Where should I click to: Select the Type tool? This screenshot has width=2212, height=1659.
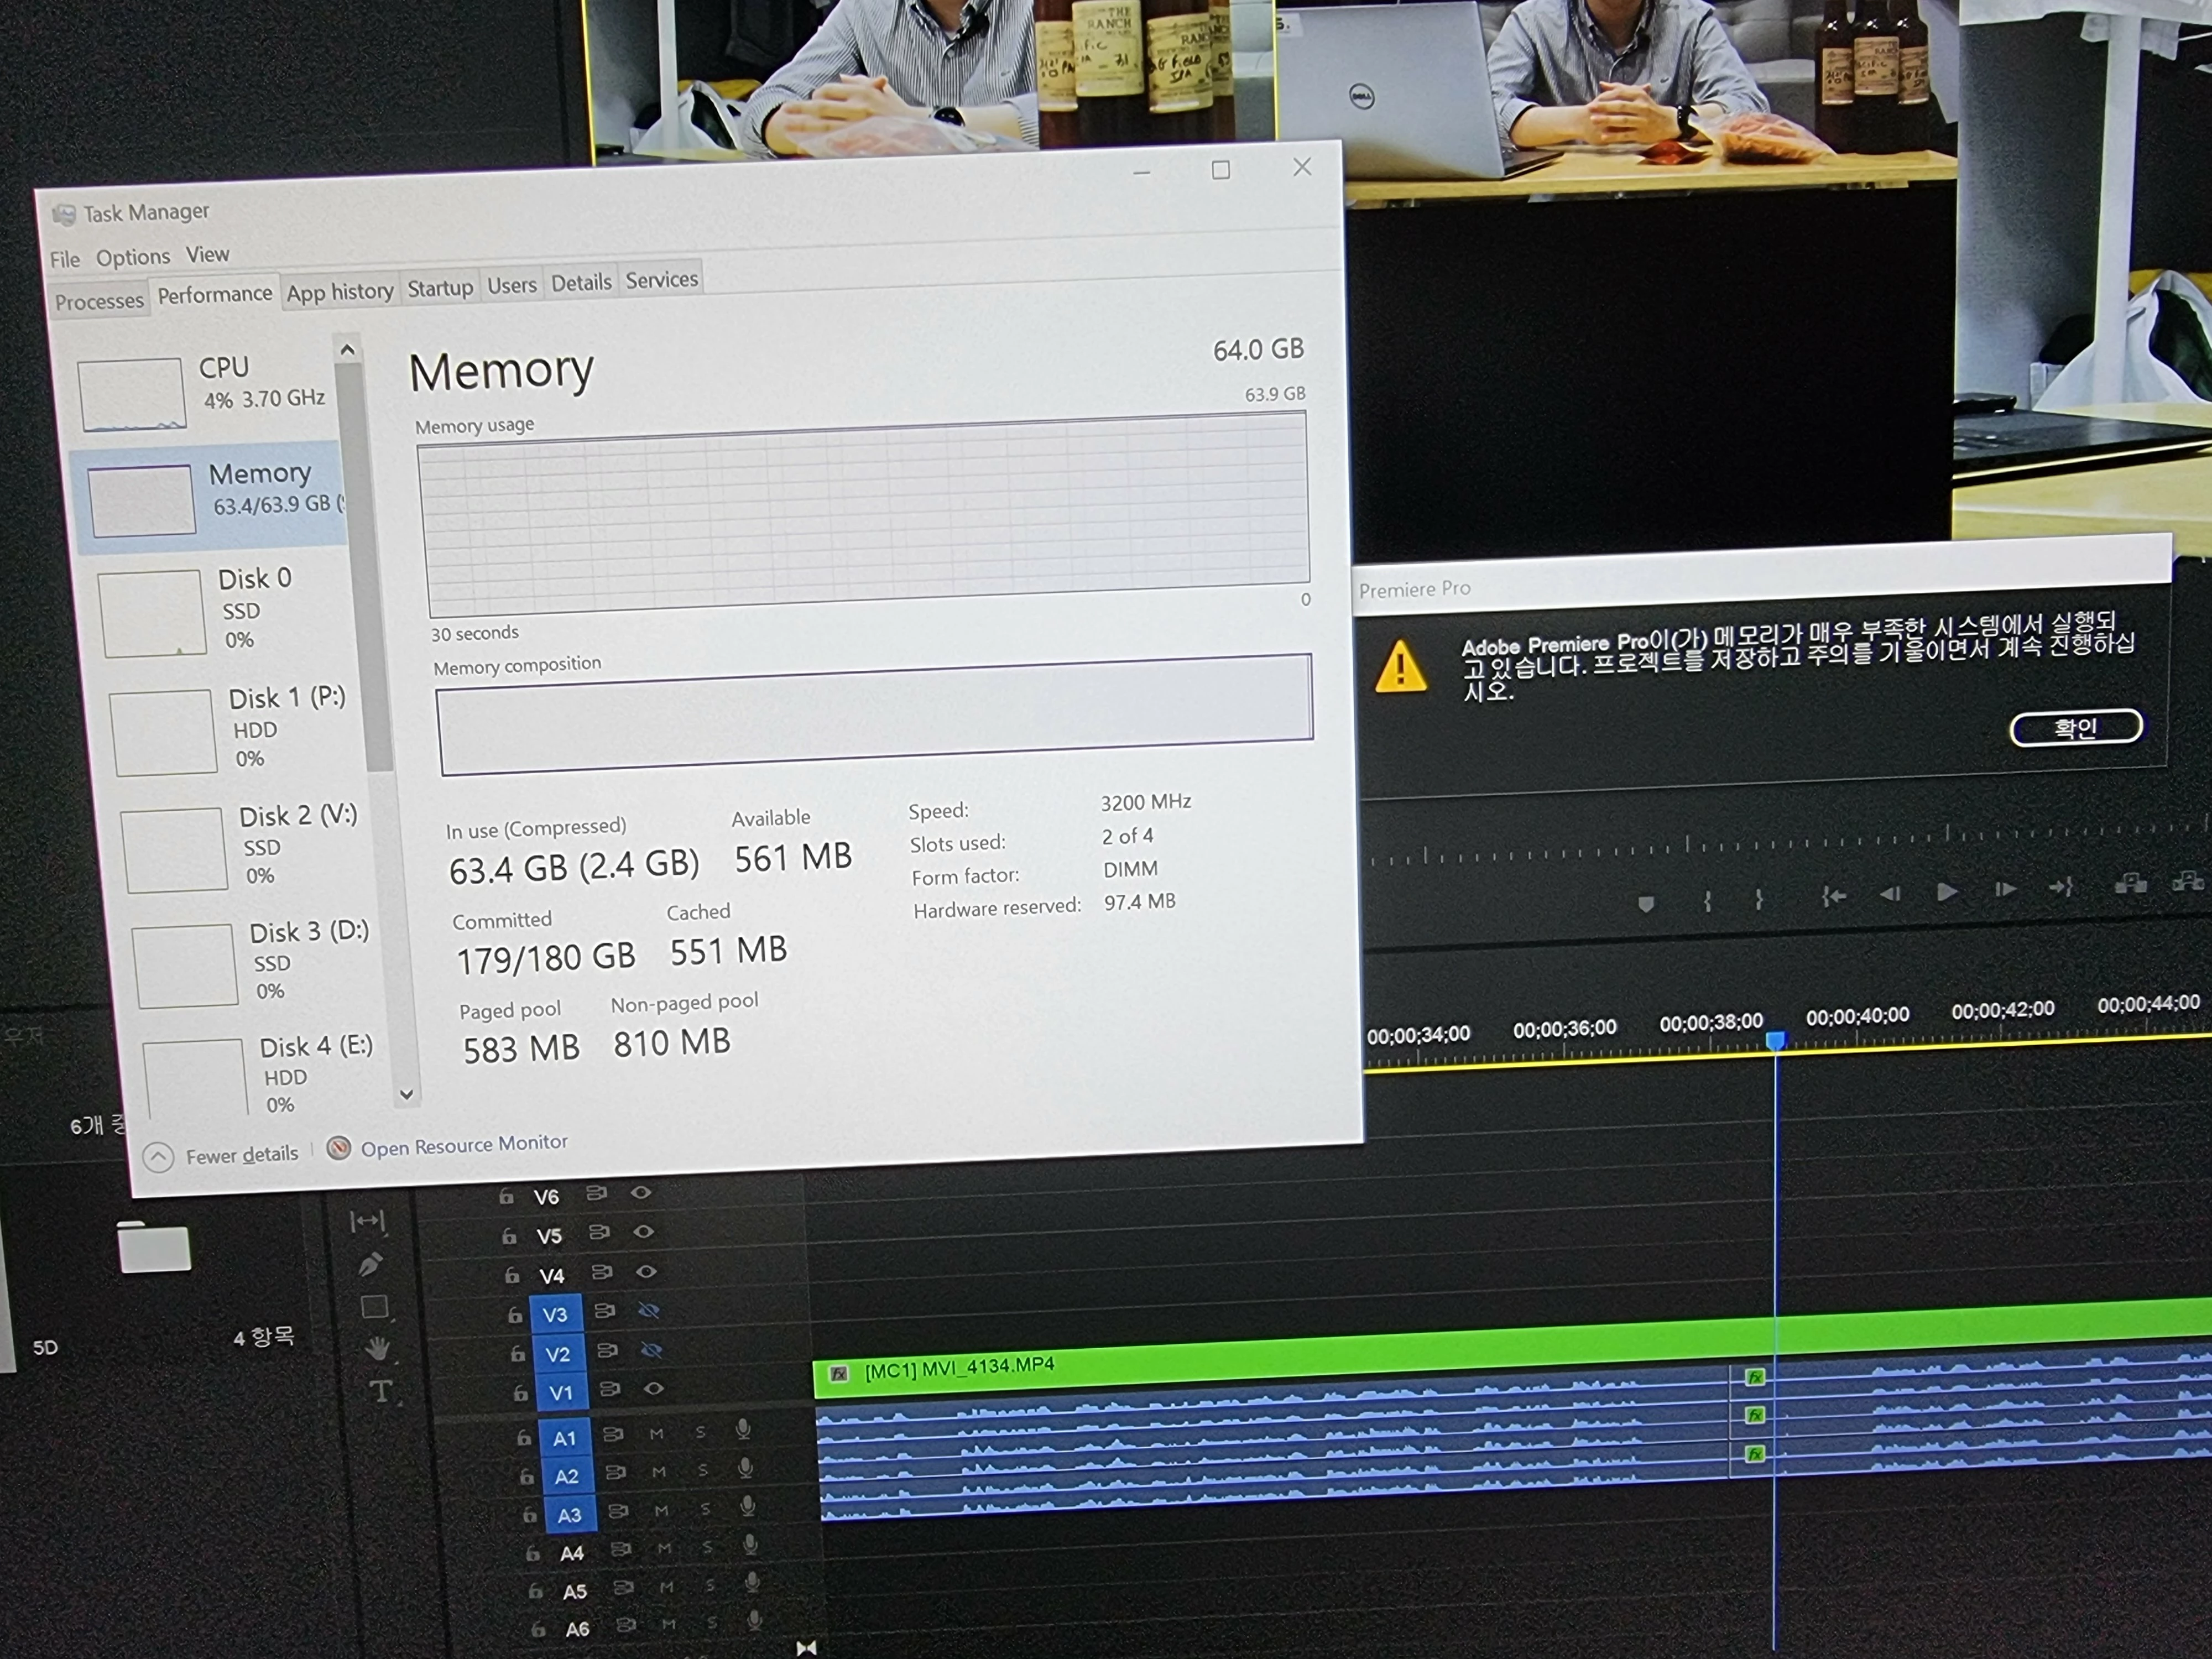pos(381,1391)
